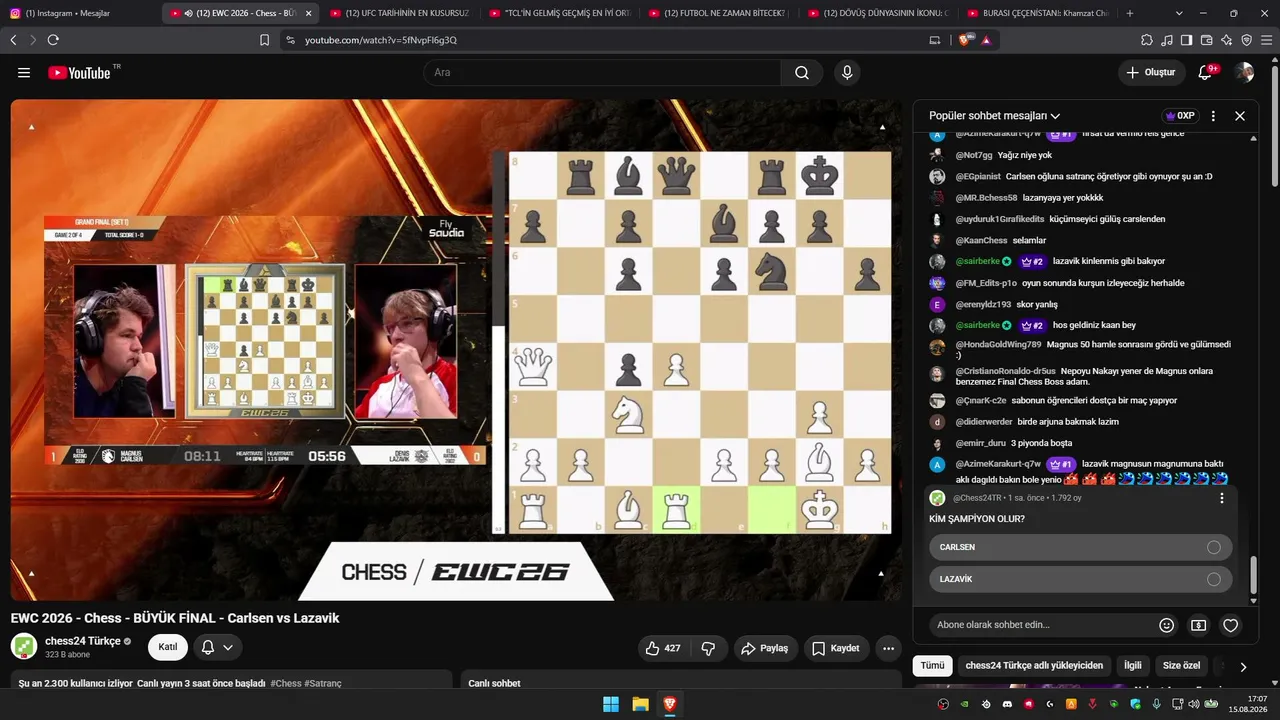
Task: Open Brave Rewards triangle icon
Action: tap(986, 40)
